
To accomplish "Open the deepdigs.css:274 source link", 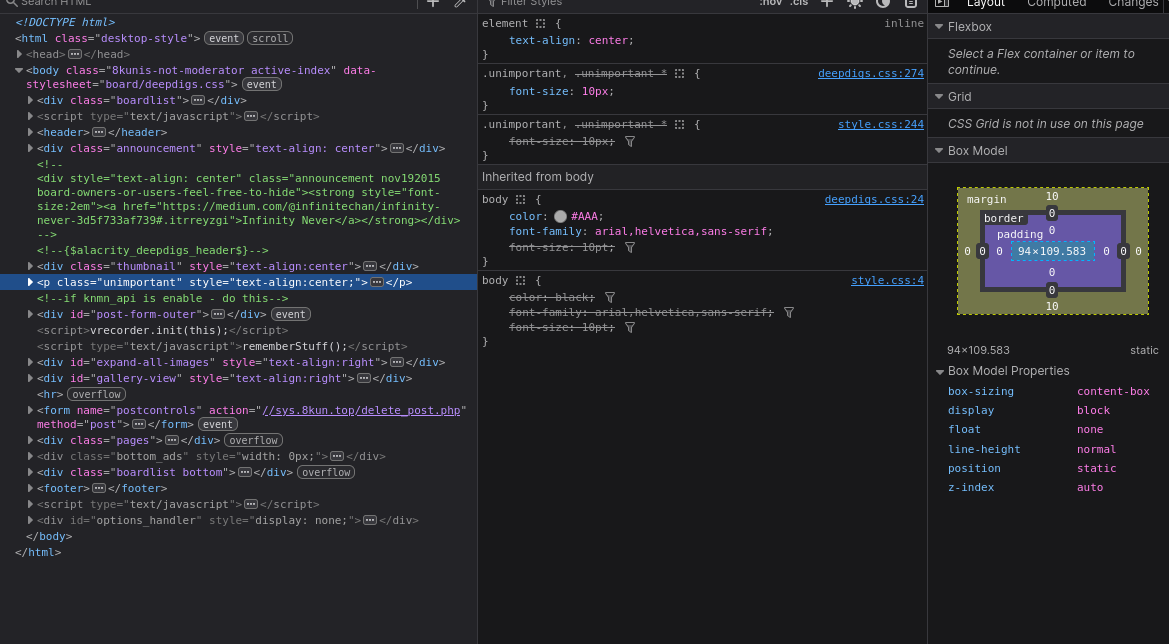I will [871, 74].
